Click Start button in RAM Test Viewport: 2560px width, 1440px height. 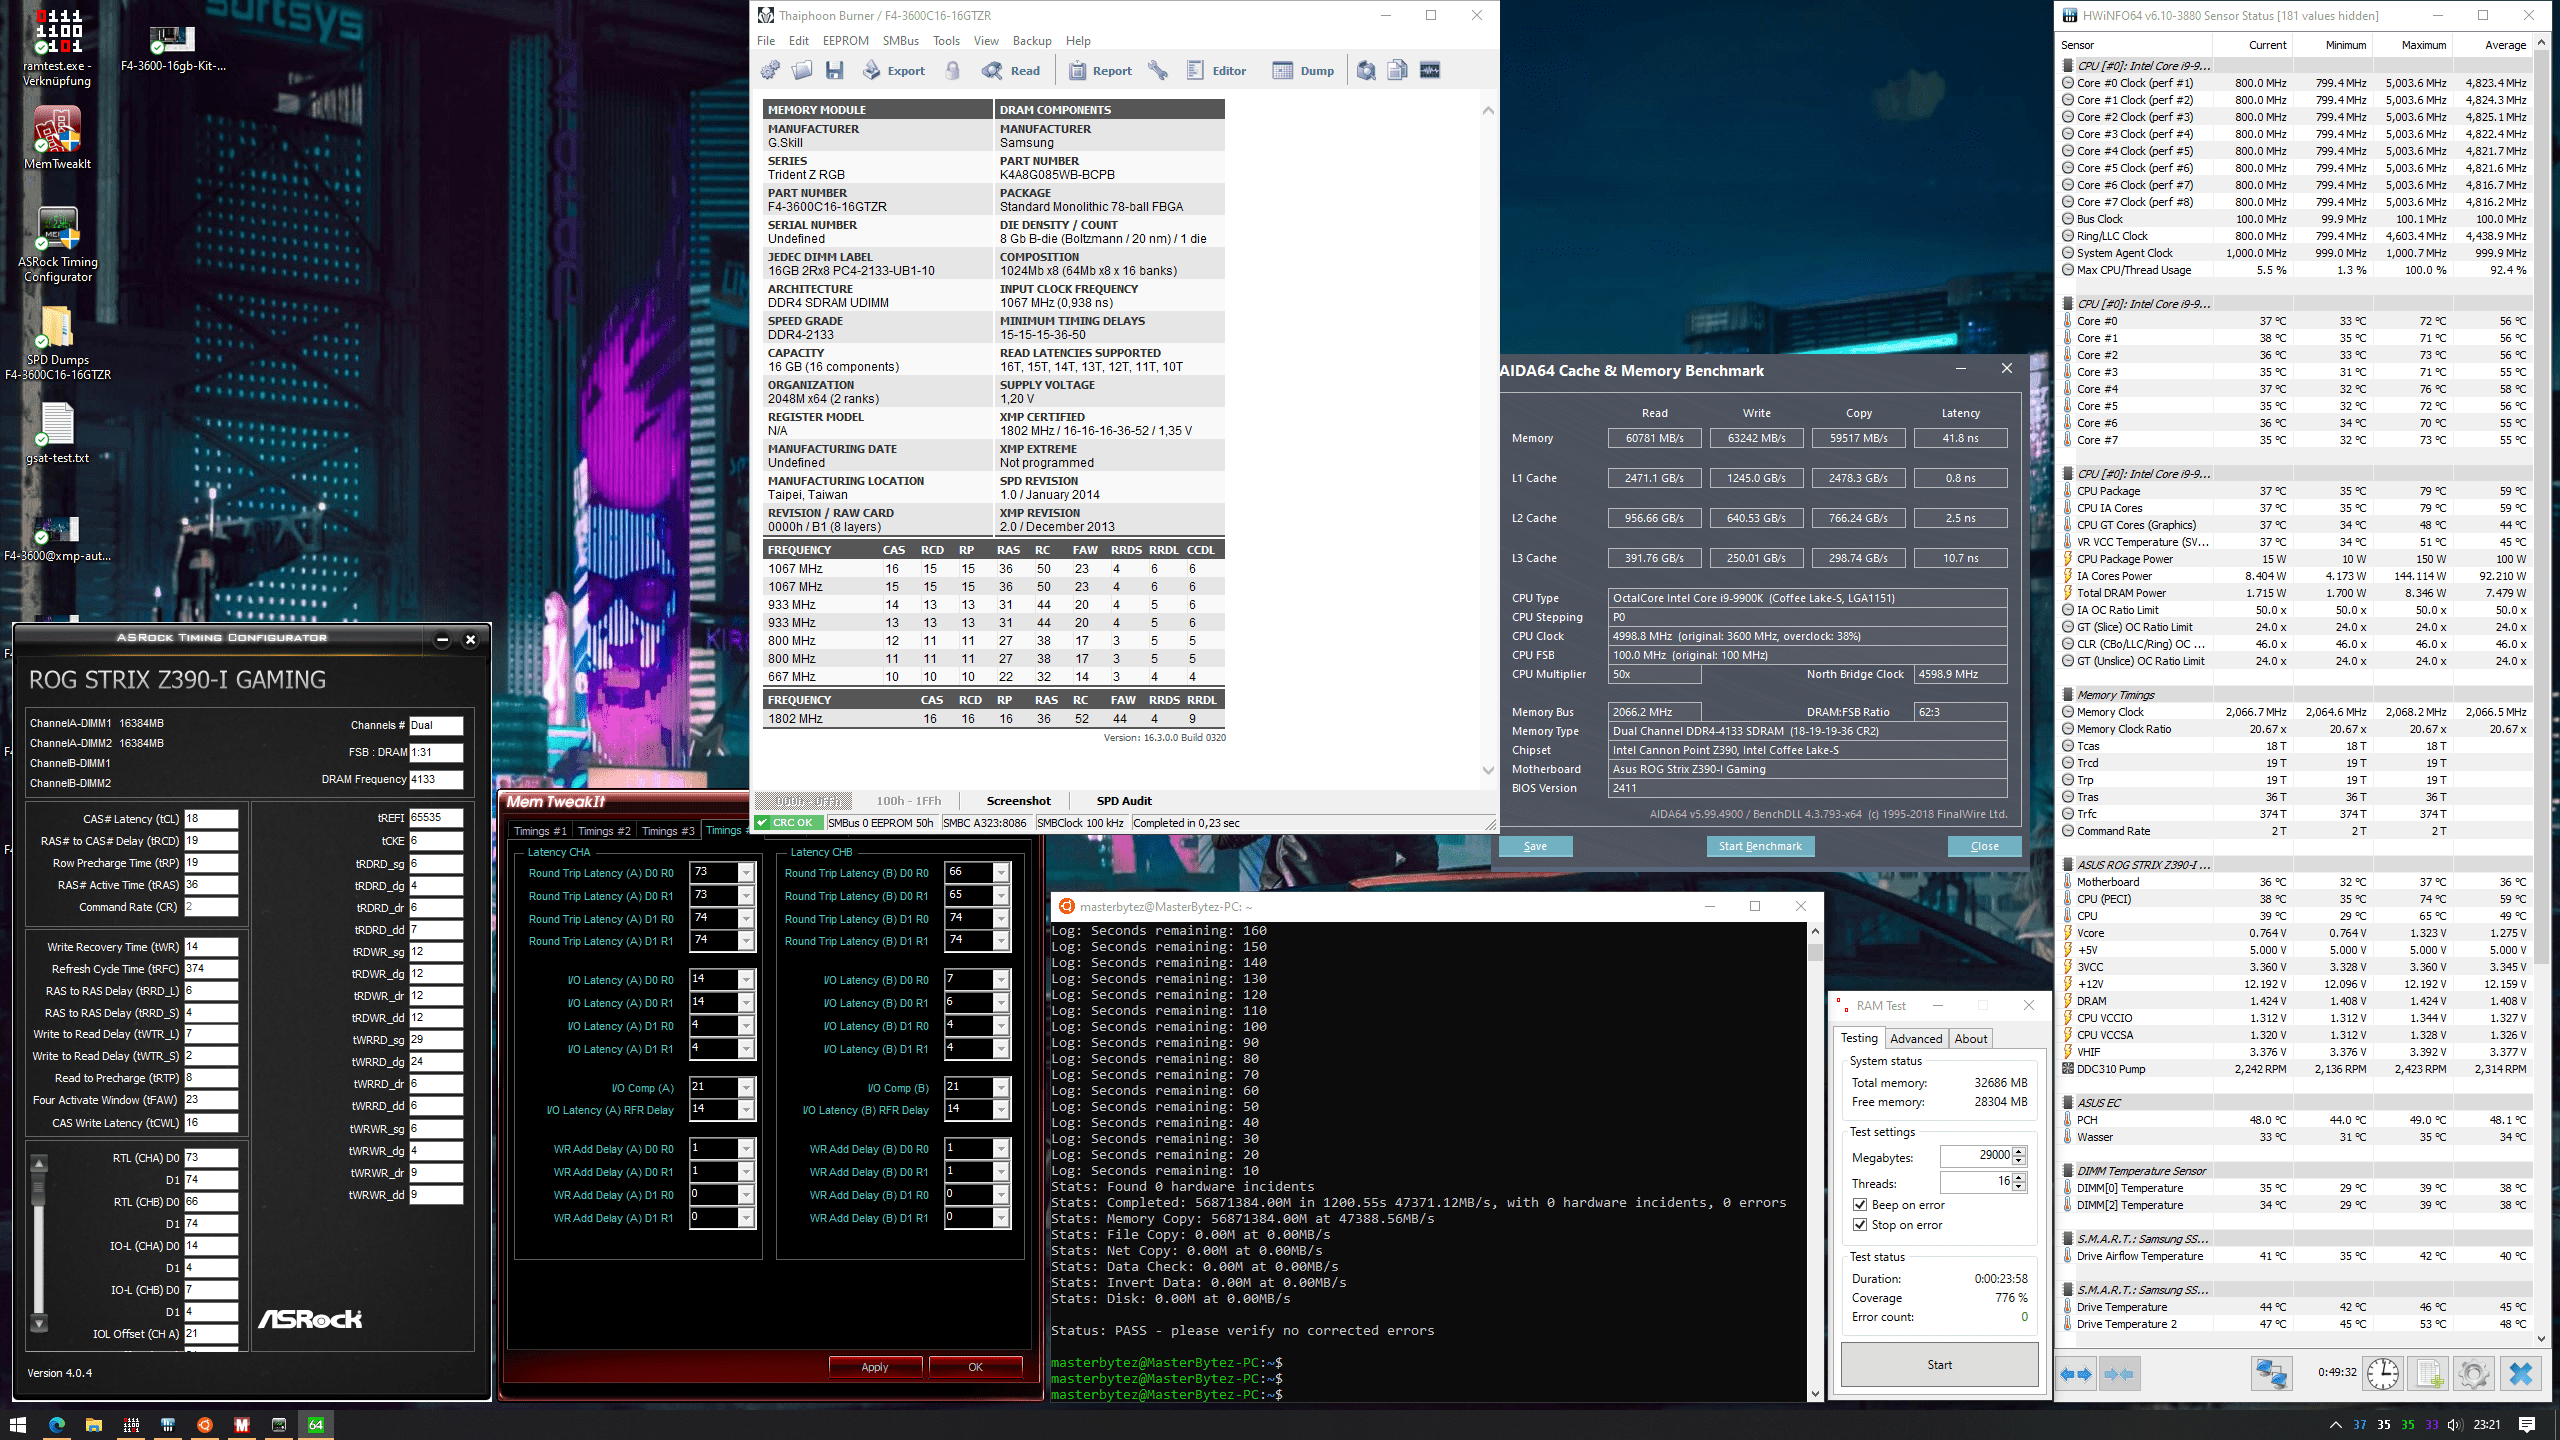pyautogui.click(x=1939, y=1365)
